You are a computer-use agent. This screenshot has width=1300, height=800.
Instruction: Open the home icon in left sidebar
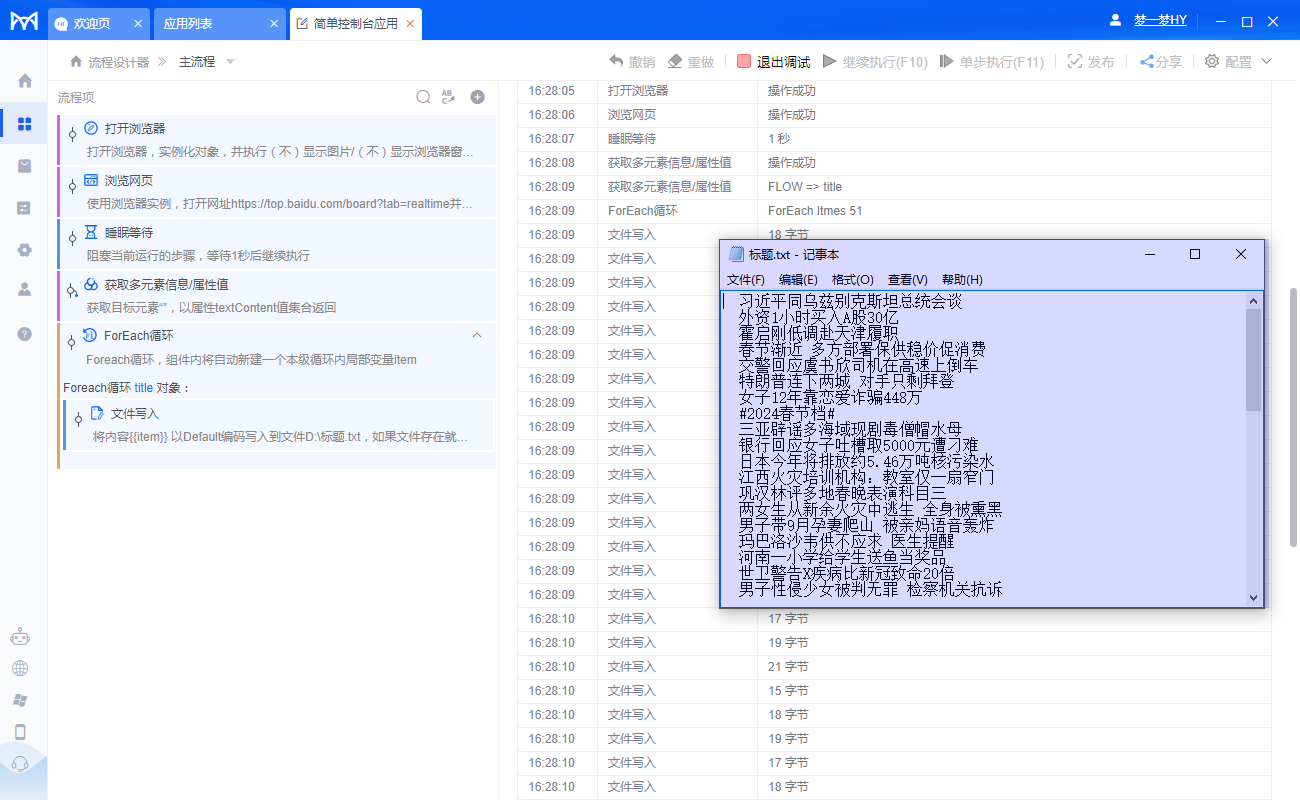(x=25, y=81)
